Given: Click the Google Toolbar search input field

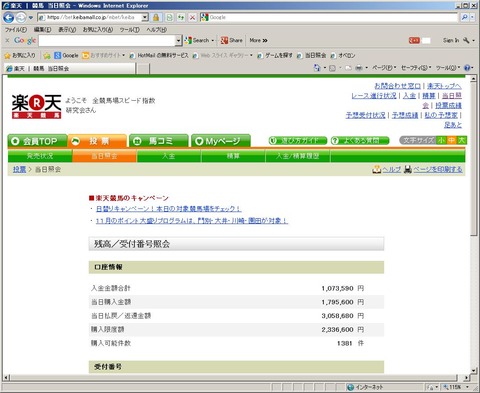Looking at the screenshot, I should click(x=107, y=41).
